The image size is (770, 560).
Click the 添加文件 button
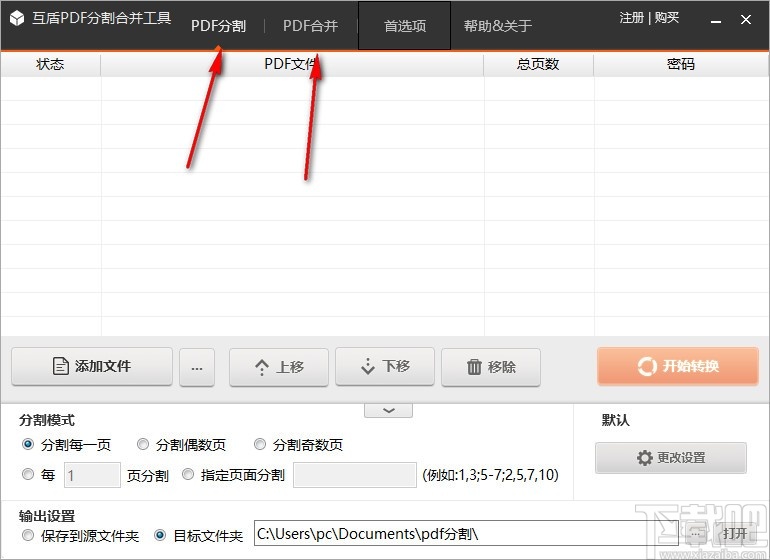pos(92,366)
